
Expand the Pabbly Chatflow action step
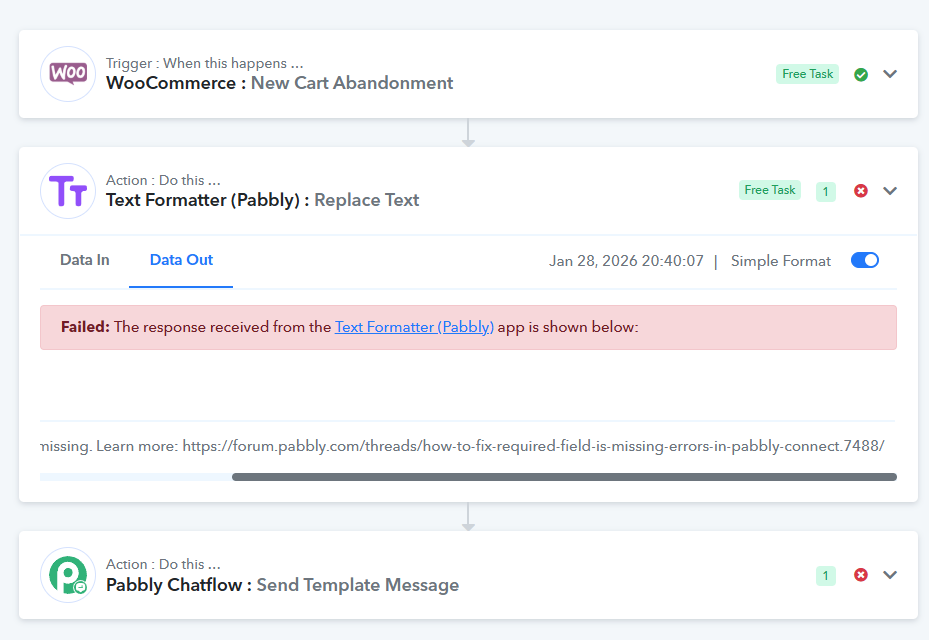coord(891,575)
